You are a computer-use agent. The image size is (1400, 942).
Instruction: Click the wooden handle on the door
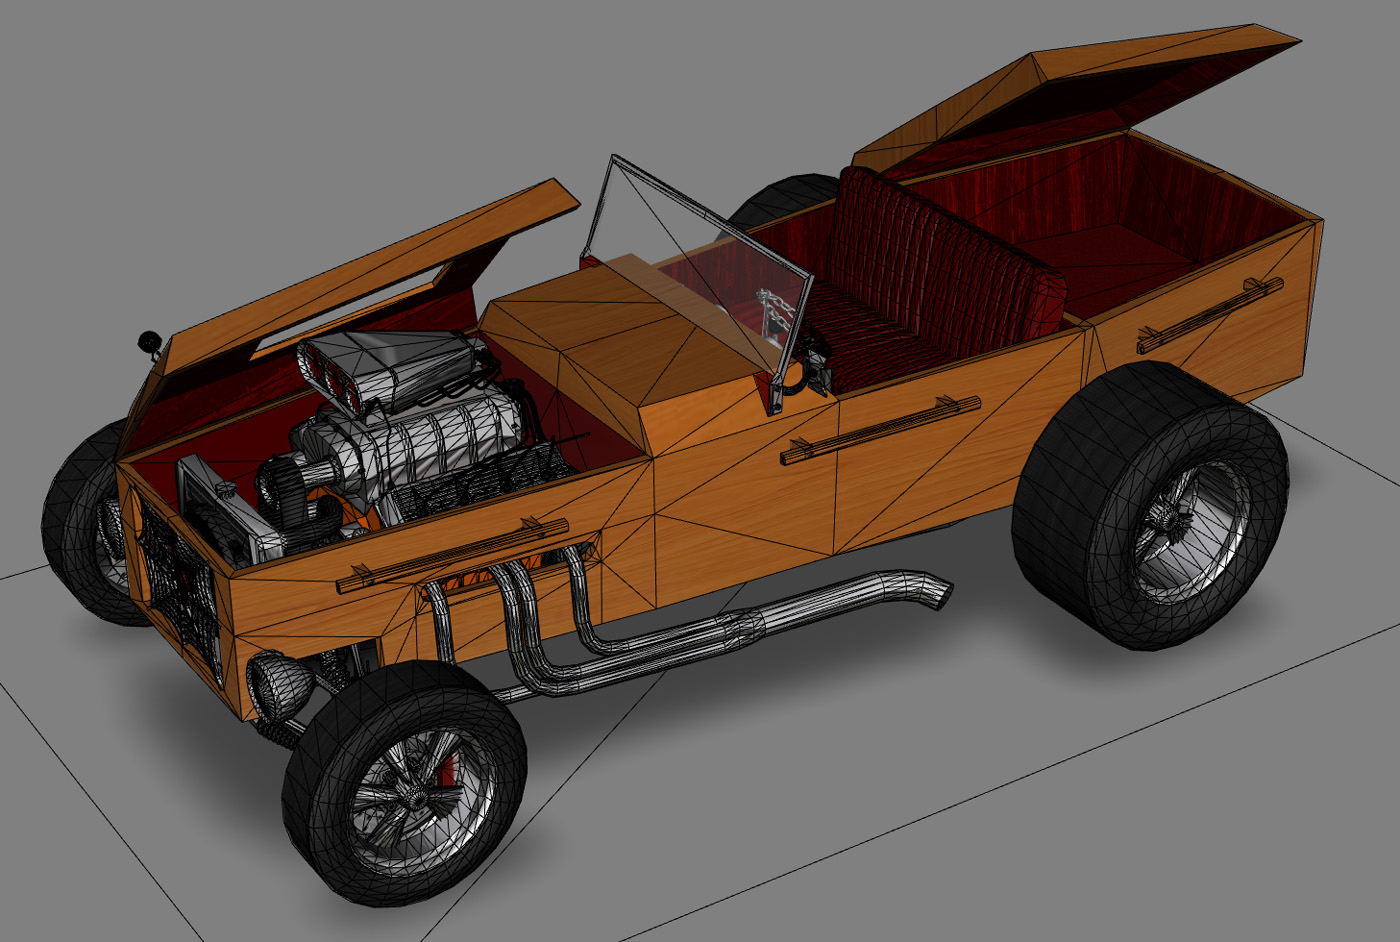click(x=880, y=430)
